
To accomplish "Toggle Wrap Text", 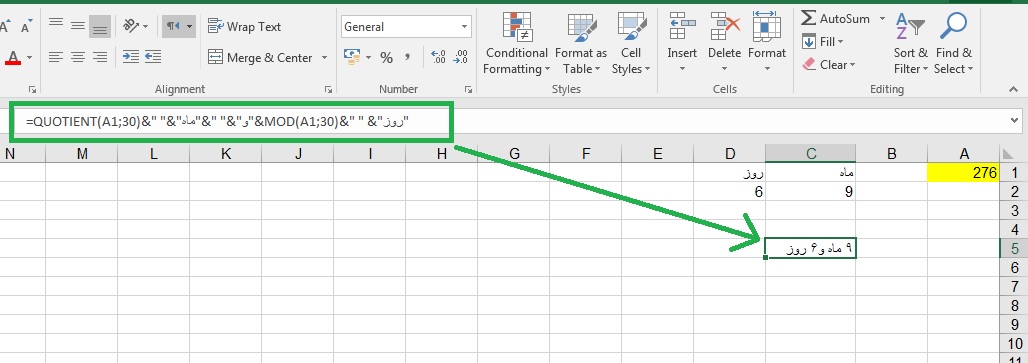I will click(245, 27).
